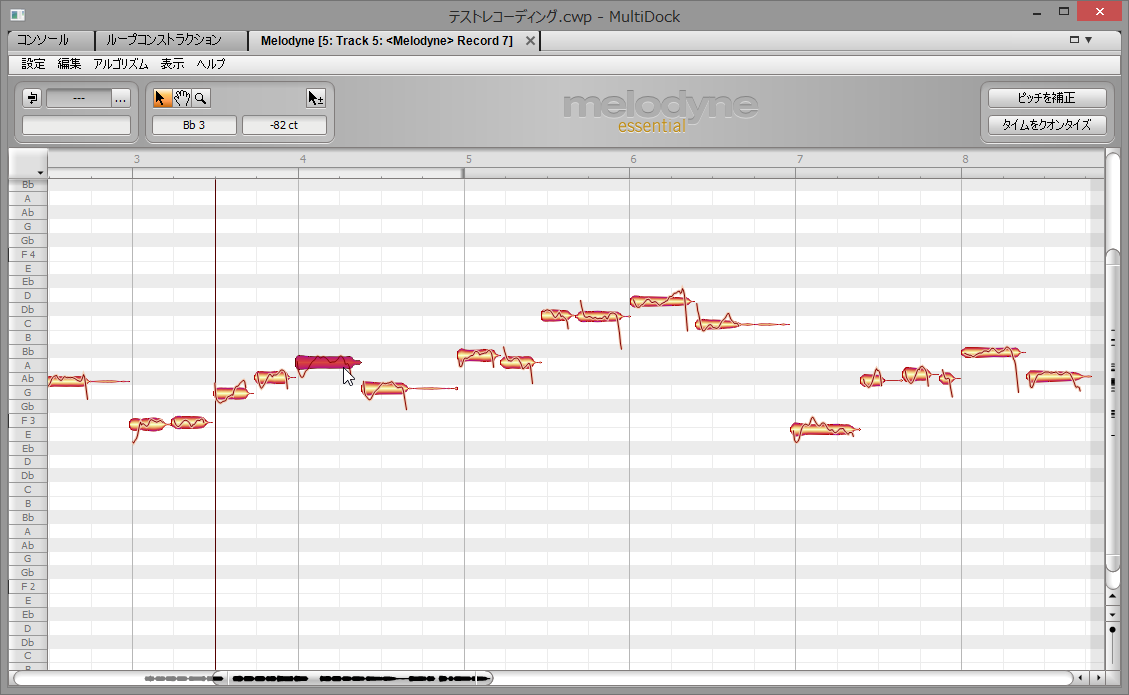1129x695 pixels.
Task: Switch to the コンソール tab
Action: pyautogui.click(x=43, y=41)
